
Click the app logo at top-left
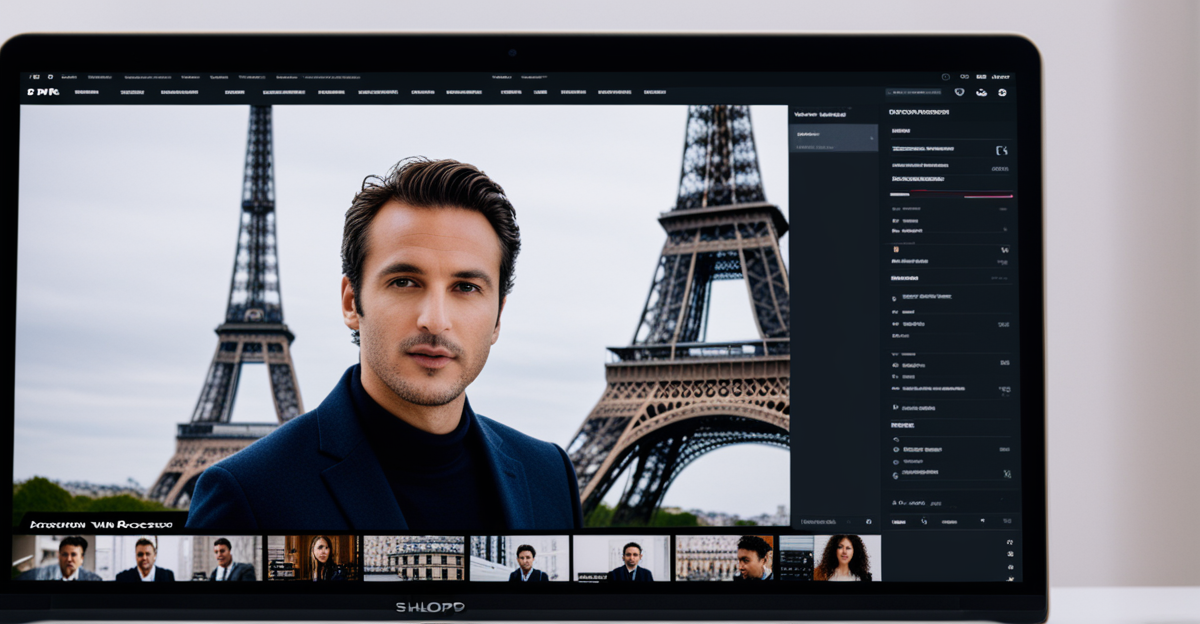tap(43, 92)
